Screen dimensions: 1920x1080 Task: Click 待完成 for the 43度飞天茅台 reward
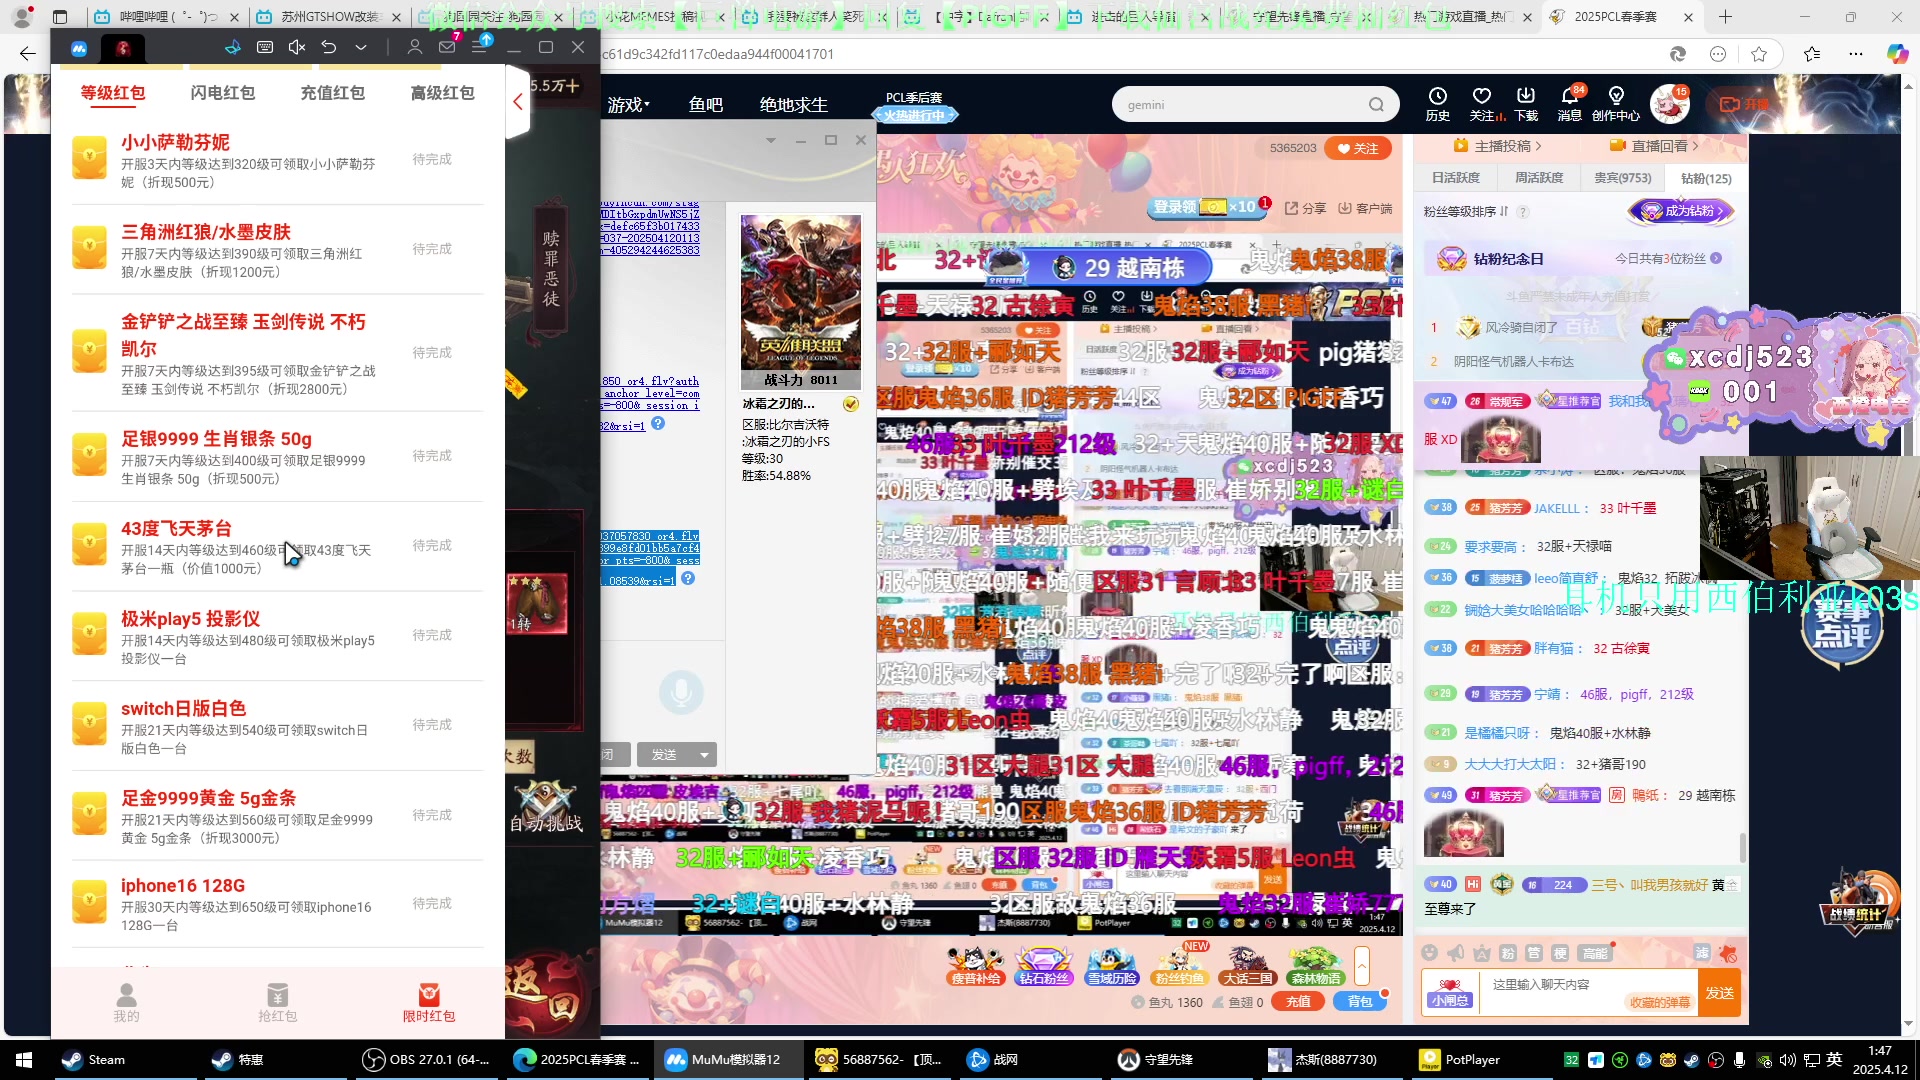tap(432, 546)
